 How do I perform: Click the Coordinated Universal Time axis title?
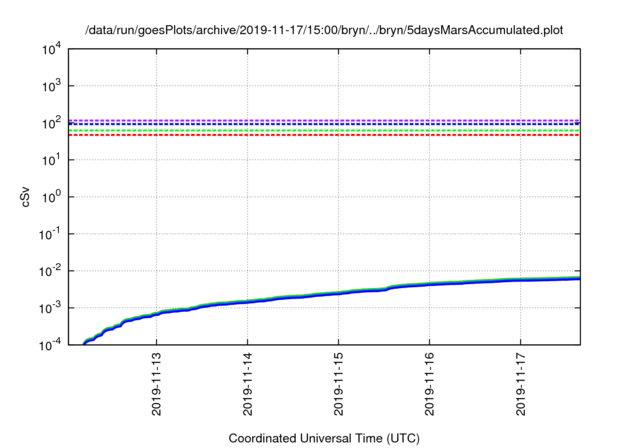click(x=324, y=439)
